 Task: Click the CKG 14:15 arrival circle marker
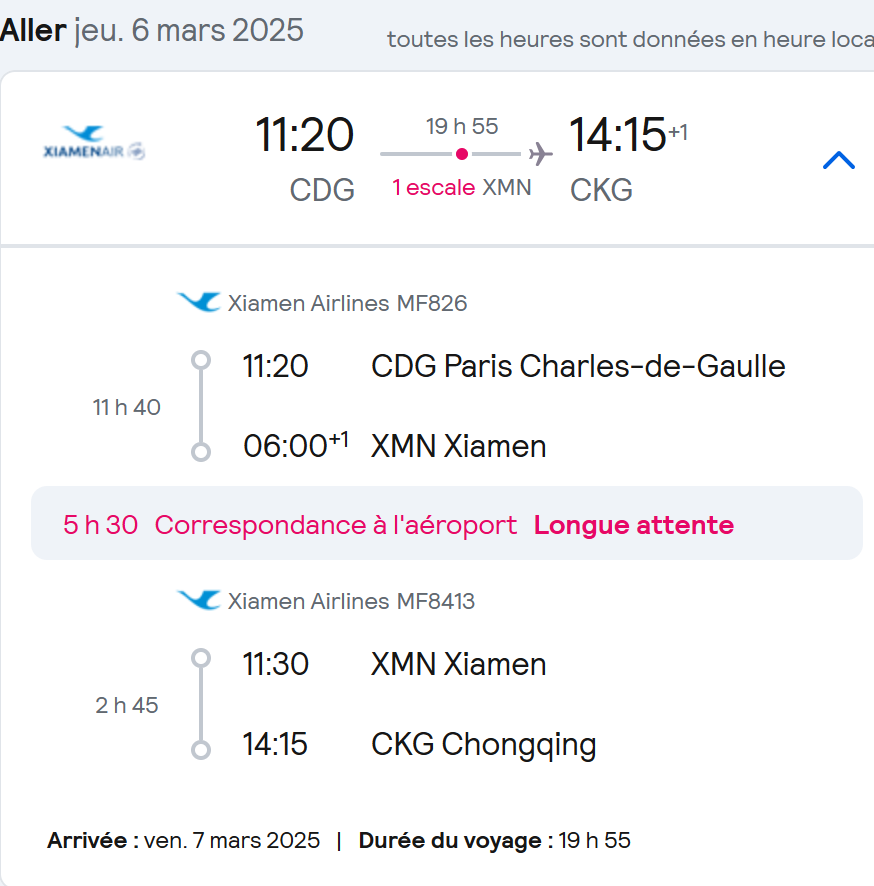[x=201, y=750]
